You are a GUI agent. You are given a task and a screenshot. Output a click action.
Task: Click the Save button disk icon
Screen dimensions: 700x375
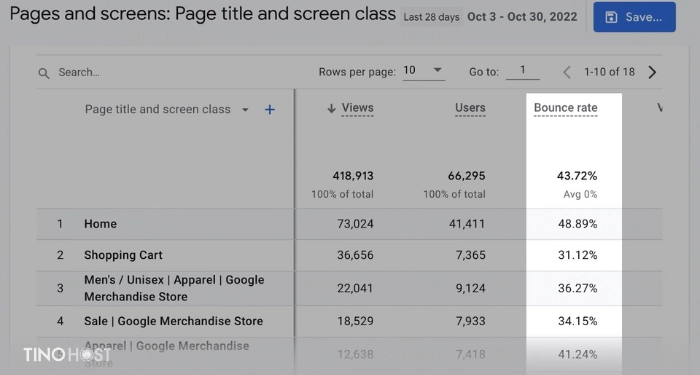point(611,17)
